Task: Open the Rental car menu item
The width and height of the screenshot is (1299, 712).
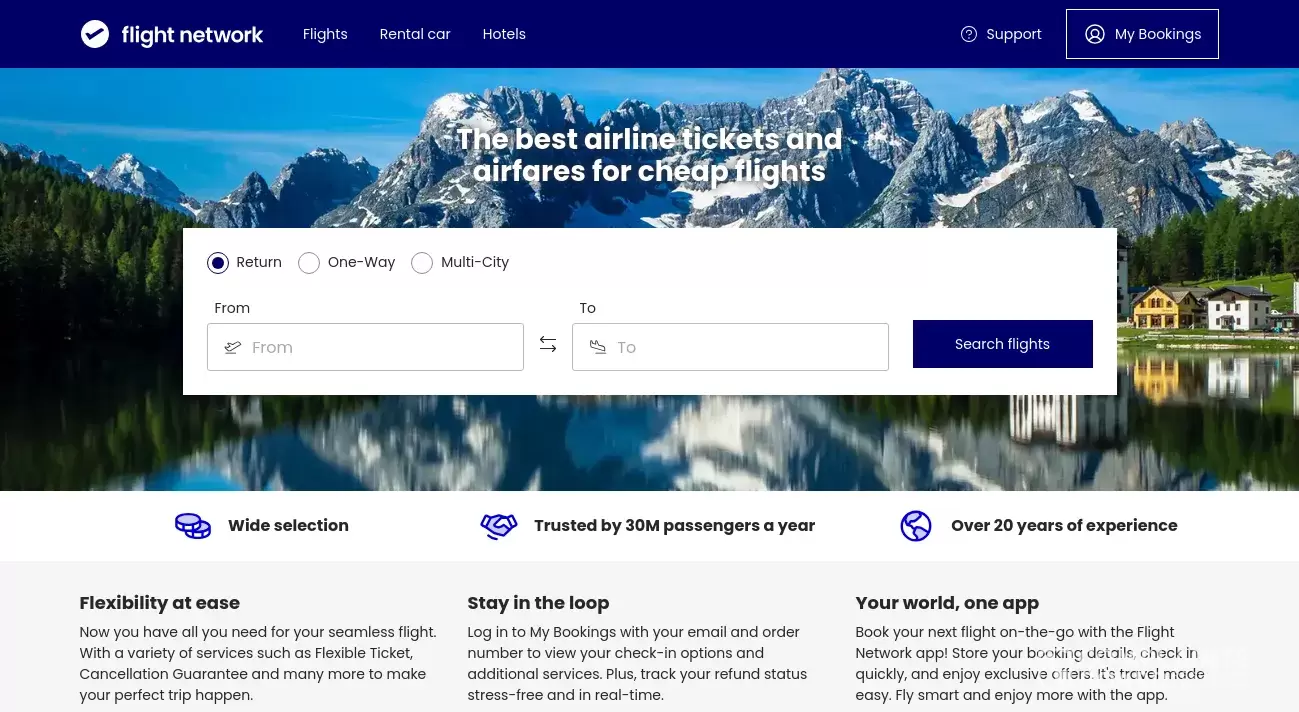Action: point(415,34)
